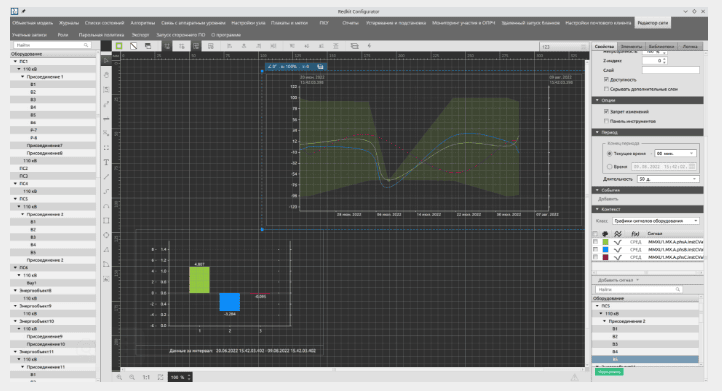
Task: Select the green rectangle tool in toolbar
Action: (119, 46)
